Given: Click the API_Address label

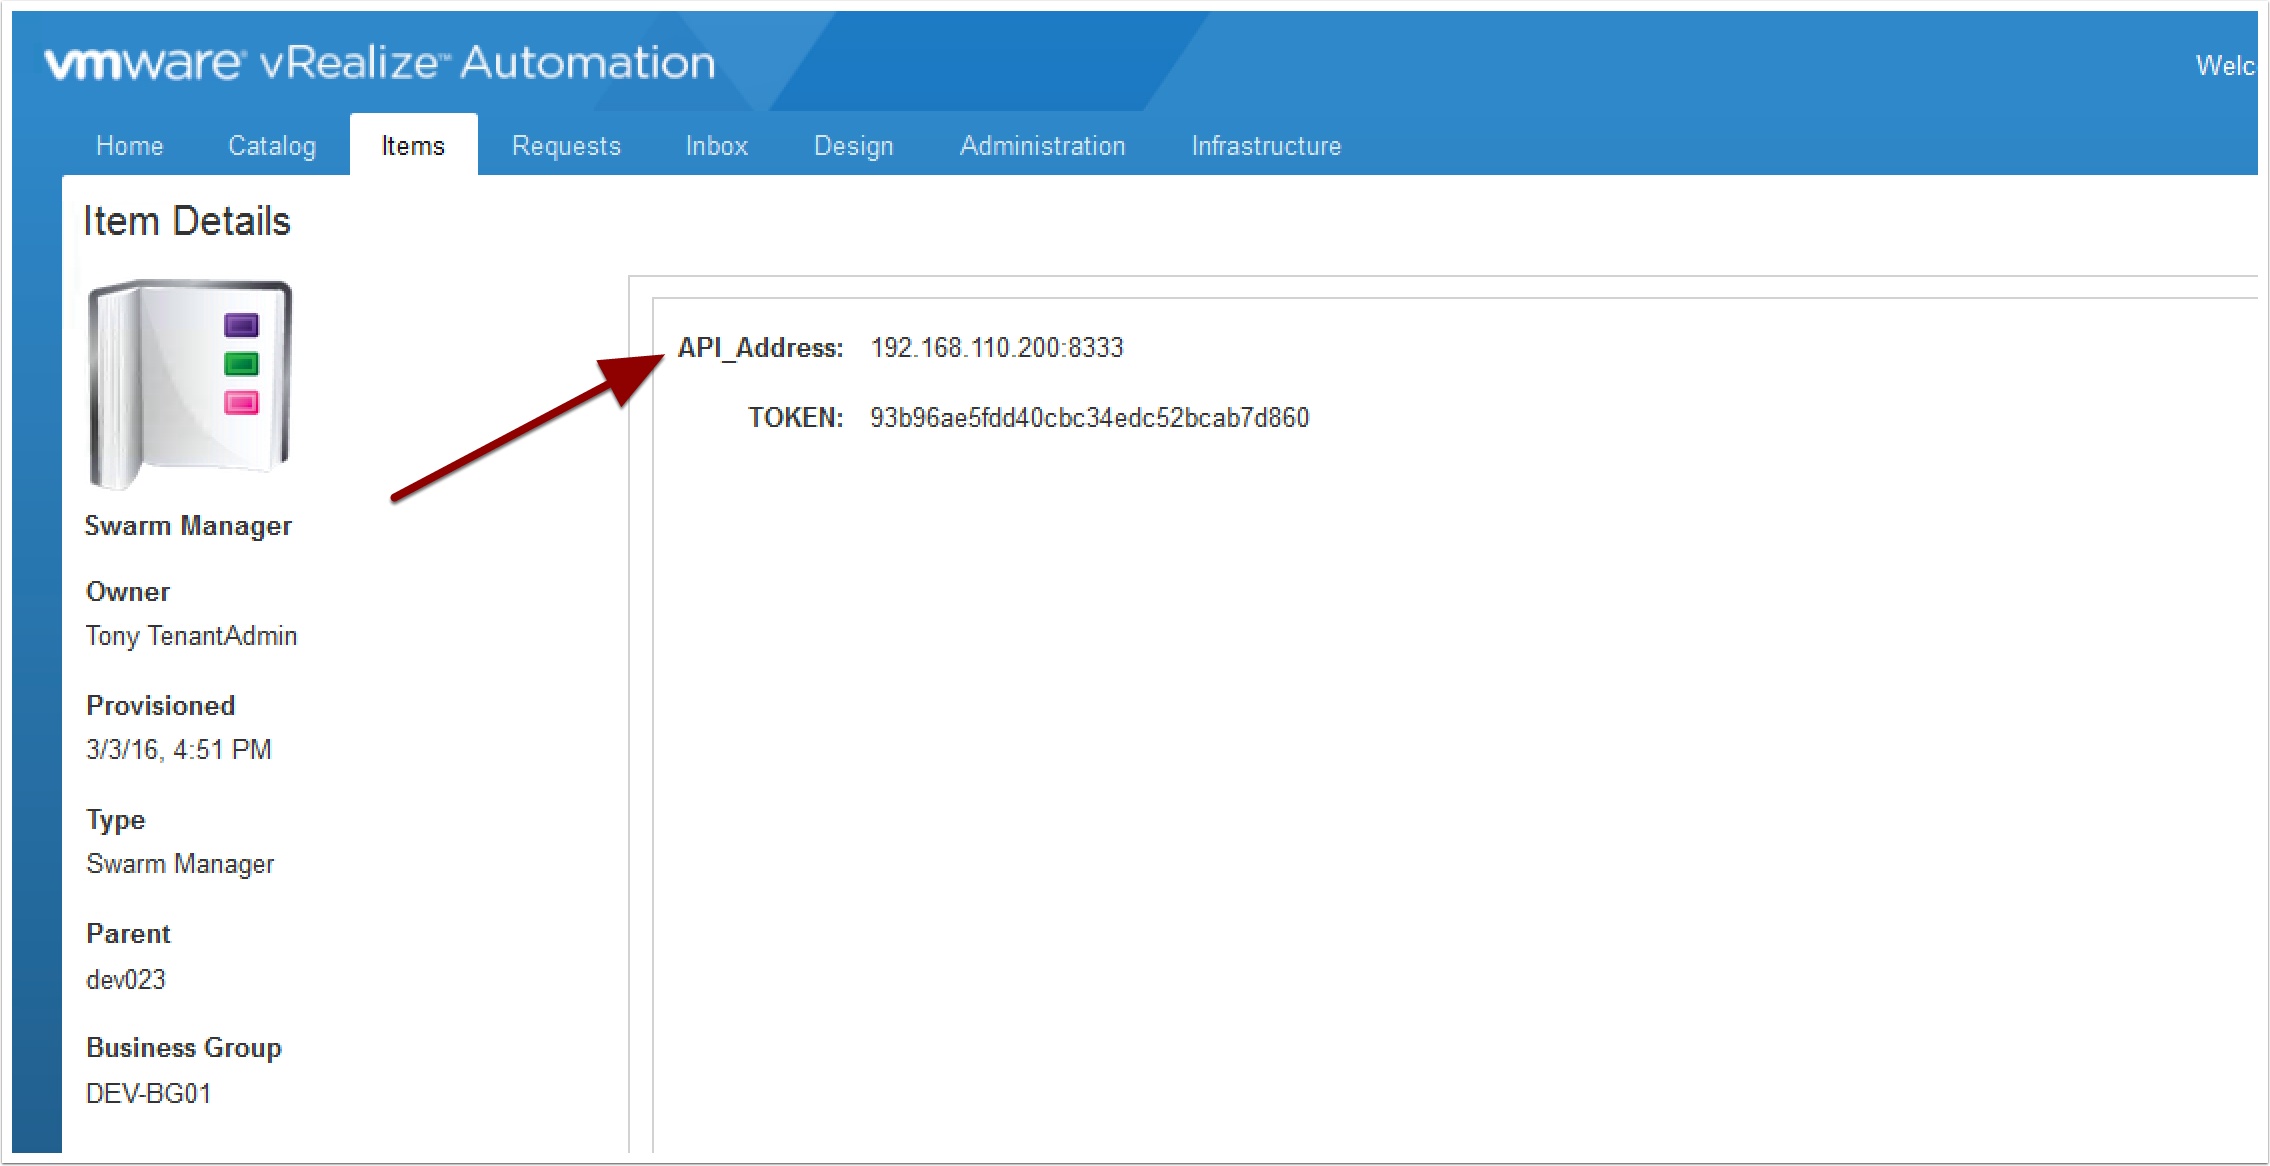Looking at the screenshot, I should coord(761,348).
